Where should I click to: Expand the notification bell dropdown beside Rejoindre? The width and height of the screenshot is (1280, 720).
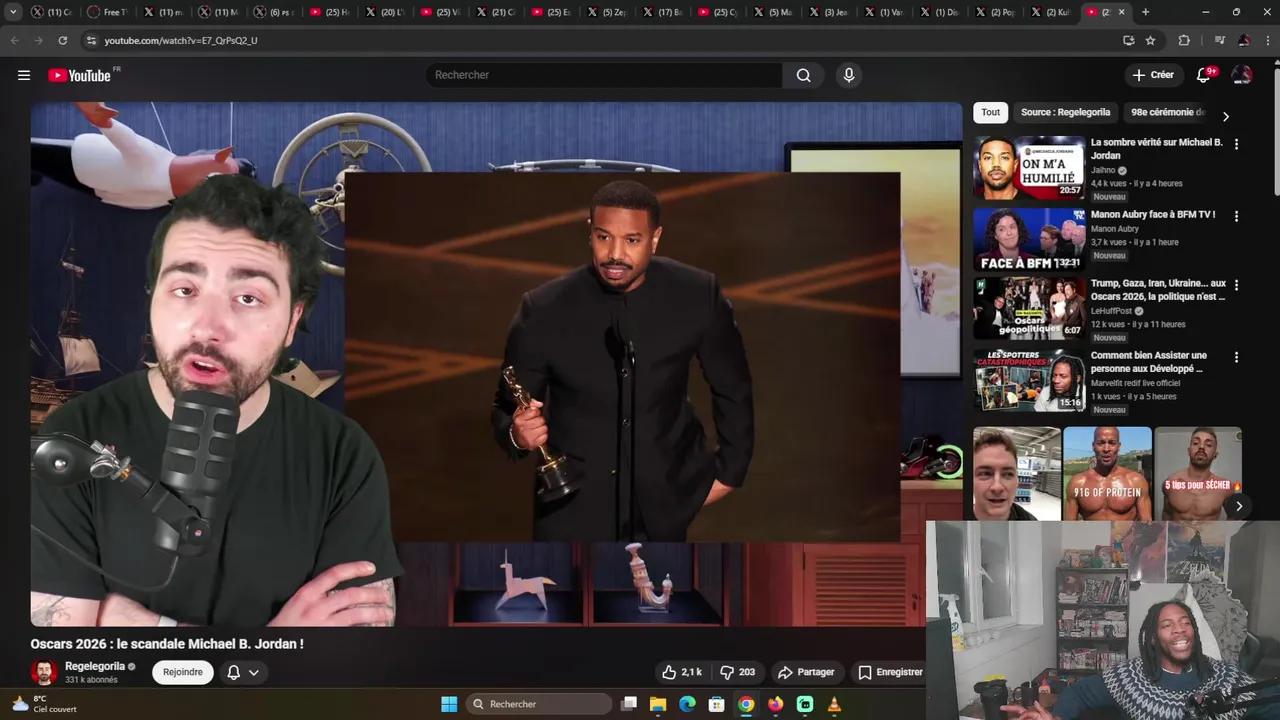click(x=254, y=672)
